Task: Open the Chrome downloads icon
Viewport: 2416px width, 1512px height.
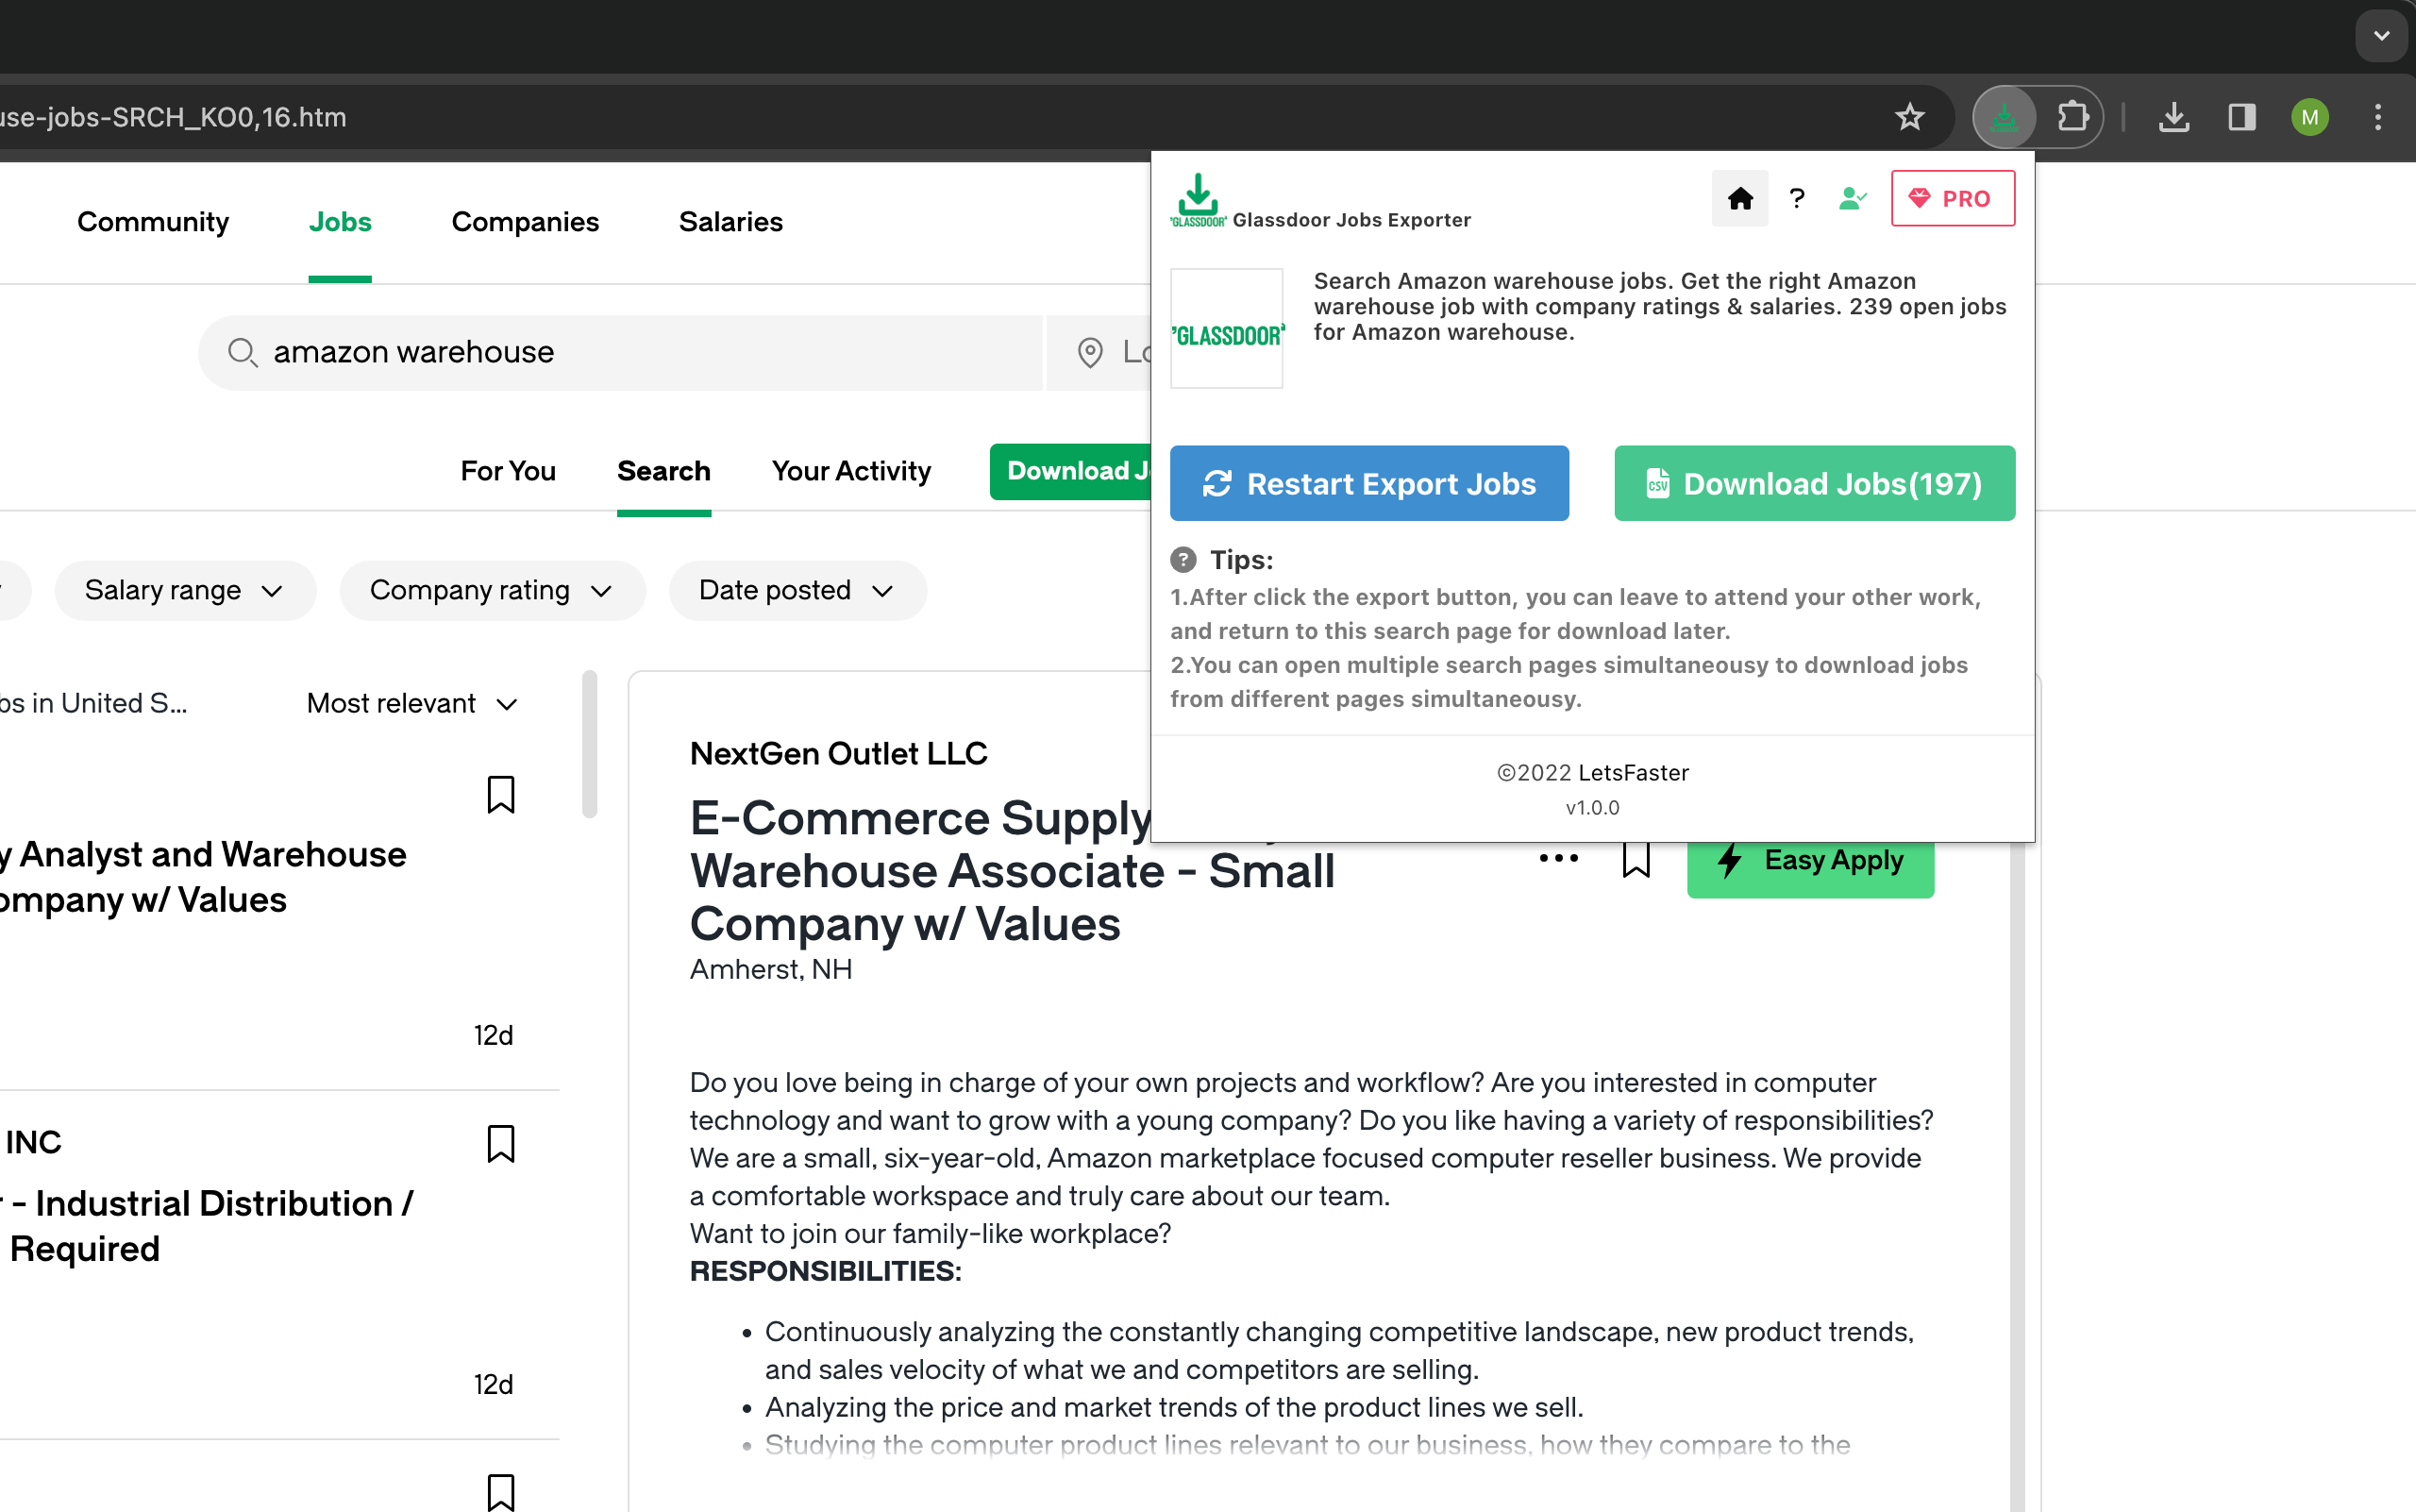Action: (2174, 117)
